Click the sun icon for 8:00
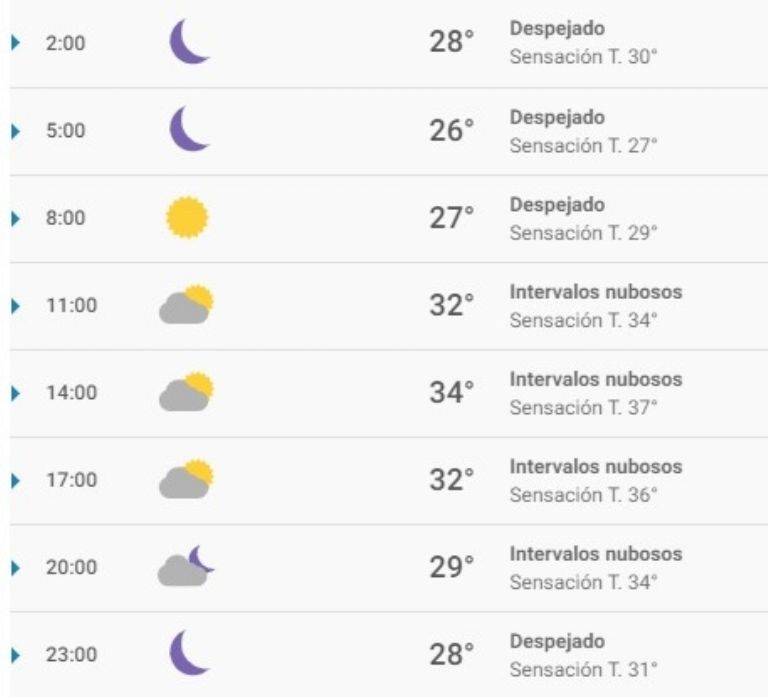The height and width of the screenshot is (697, 768). coord(187,217)
